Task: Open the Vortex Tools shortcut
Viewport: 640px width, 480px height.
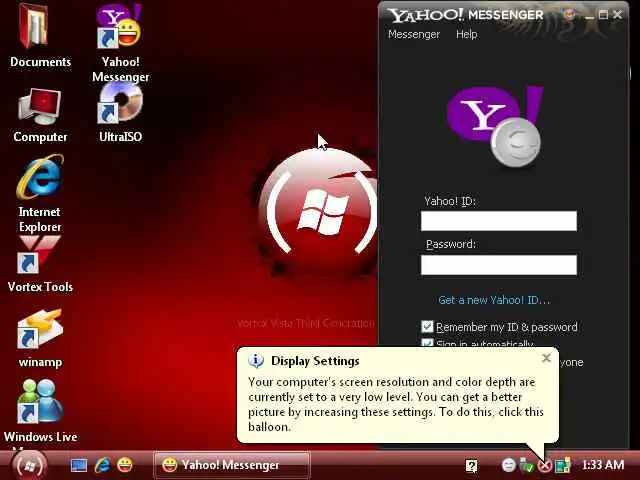Action: coord(40,264)
